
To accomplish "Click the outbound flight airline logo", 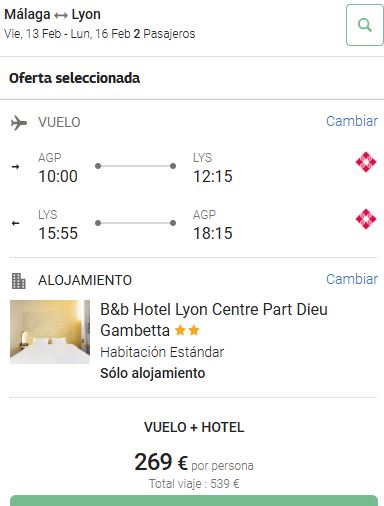I will tap(366, 162).
